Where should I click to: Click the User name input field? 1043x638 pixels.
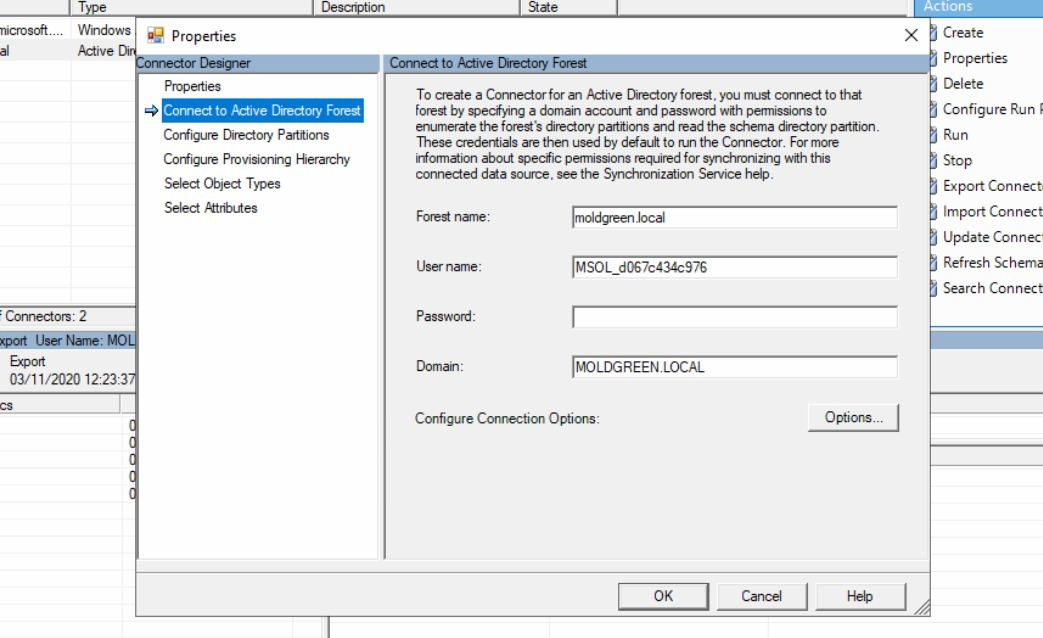pyautogui.click(x=734, y=267)
